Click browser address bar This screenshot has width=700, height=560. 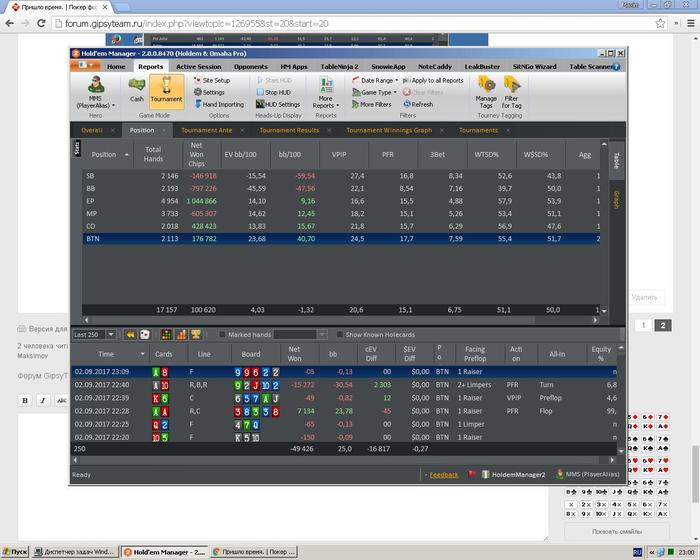coord(355,23)
